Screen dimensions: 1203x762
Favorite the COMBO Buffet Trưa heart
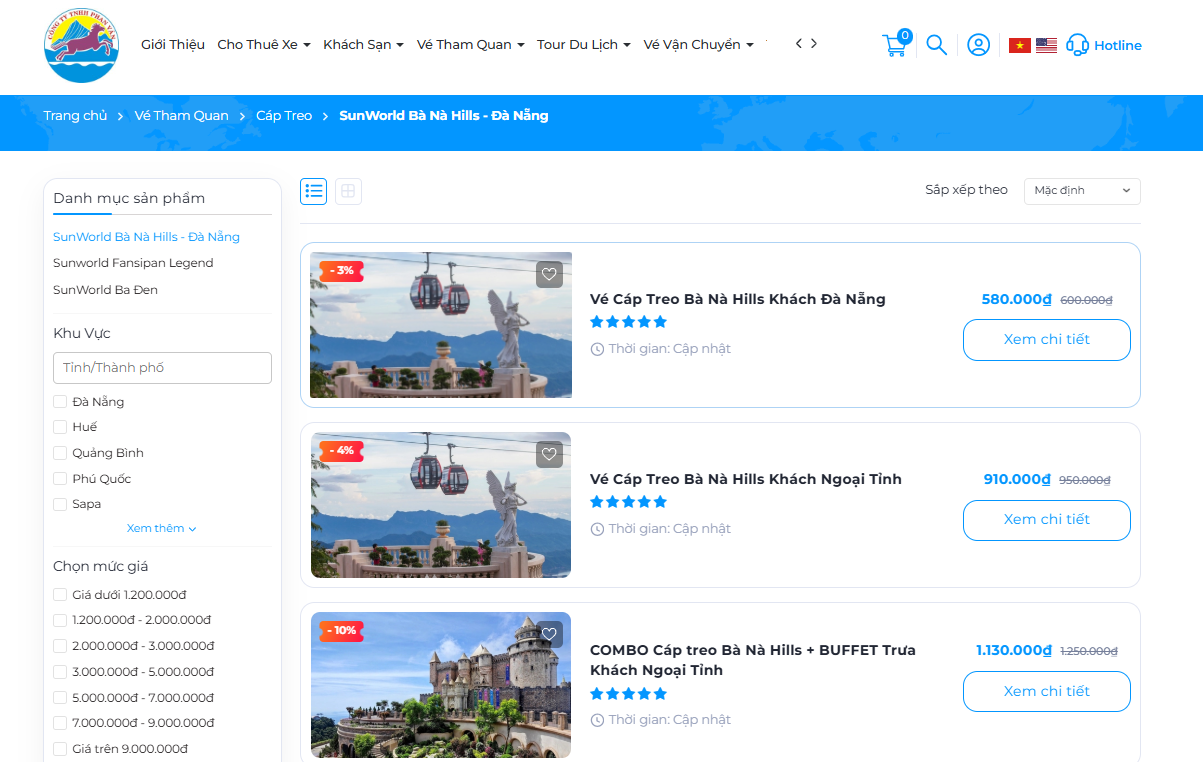point(549,634)
